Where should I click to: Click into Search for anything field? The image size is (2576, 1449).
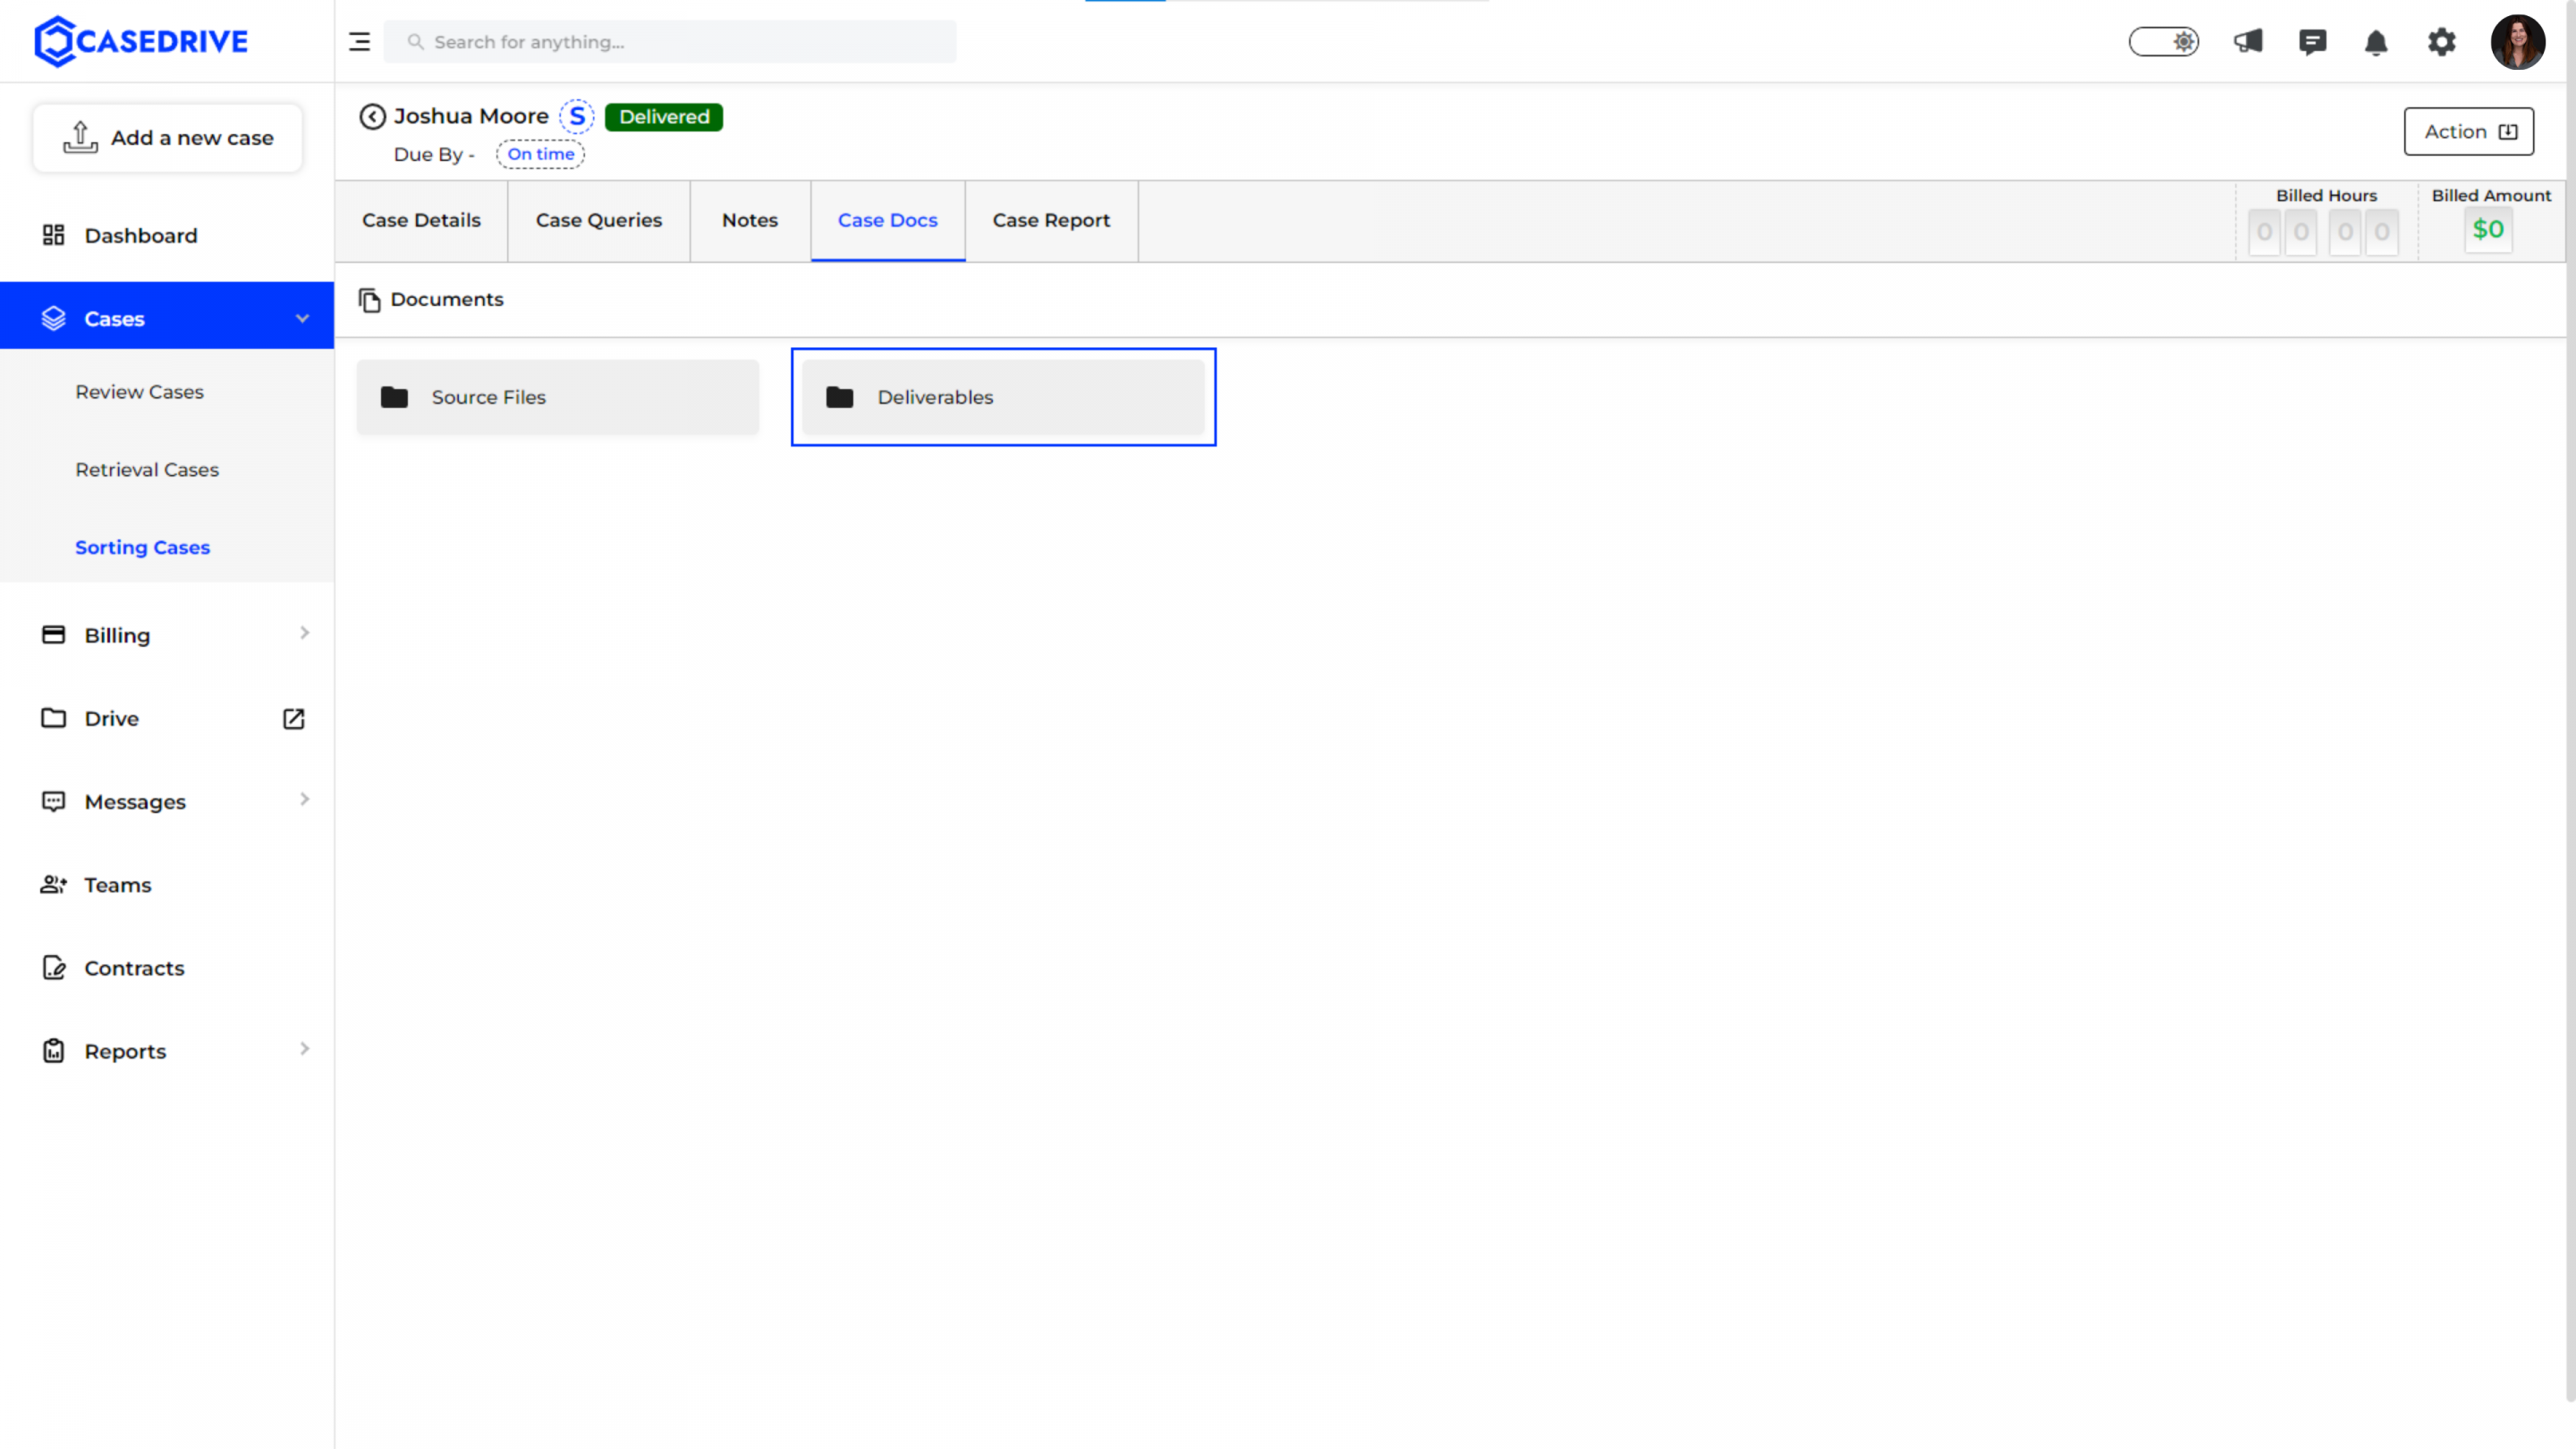click(x=670, y=42)
